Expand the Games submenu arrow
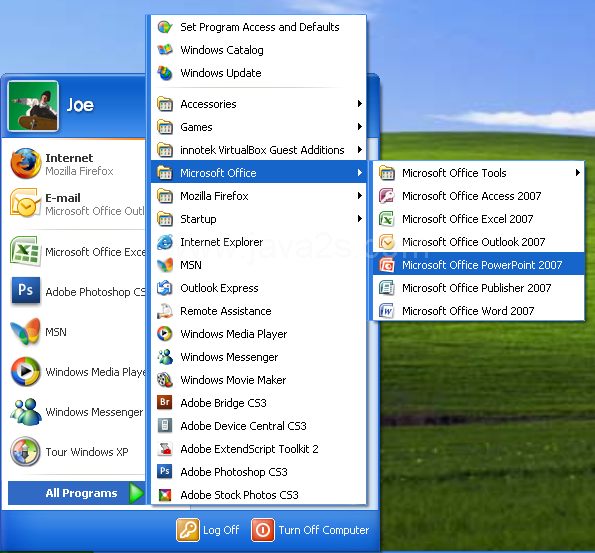 359,126
